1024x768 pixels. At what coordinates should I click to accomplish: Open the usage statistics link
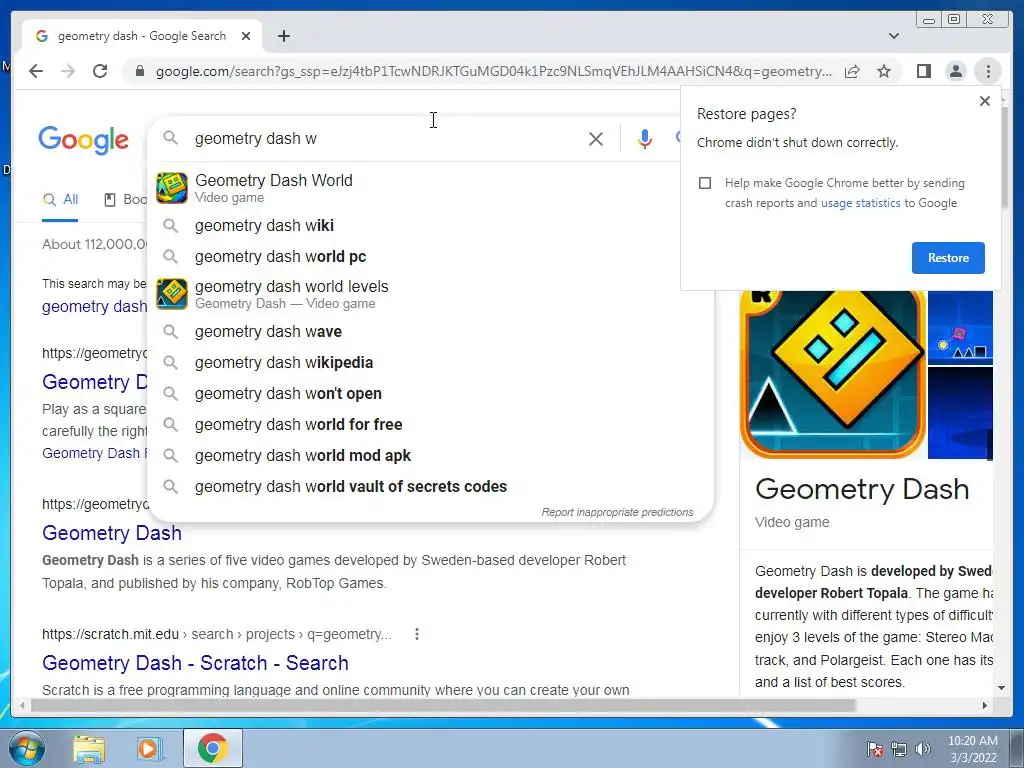tap(860, 203)
